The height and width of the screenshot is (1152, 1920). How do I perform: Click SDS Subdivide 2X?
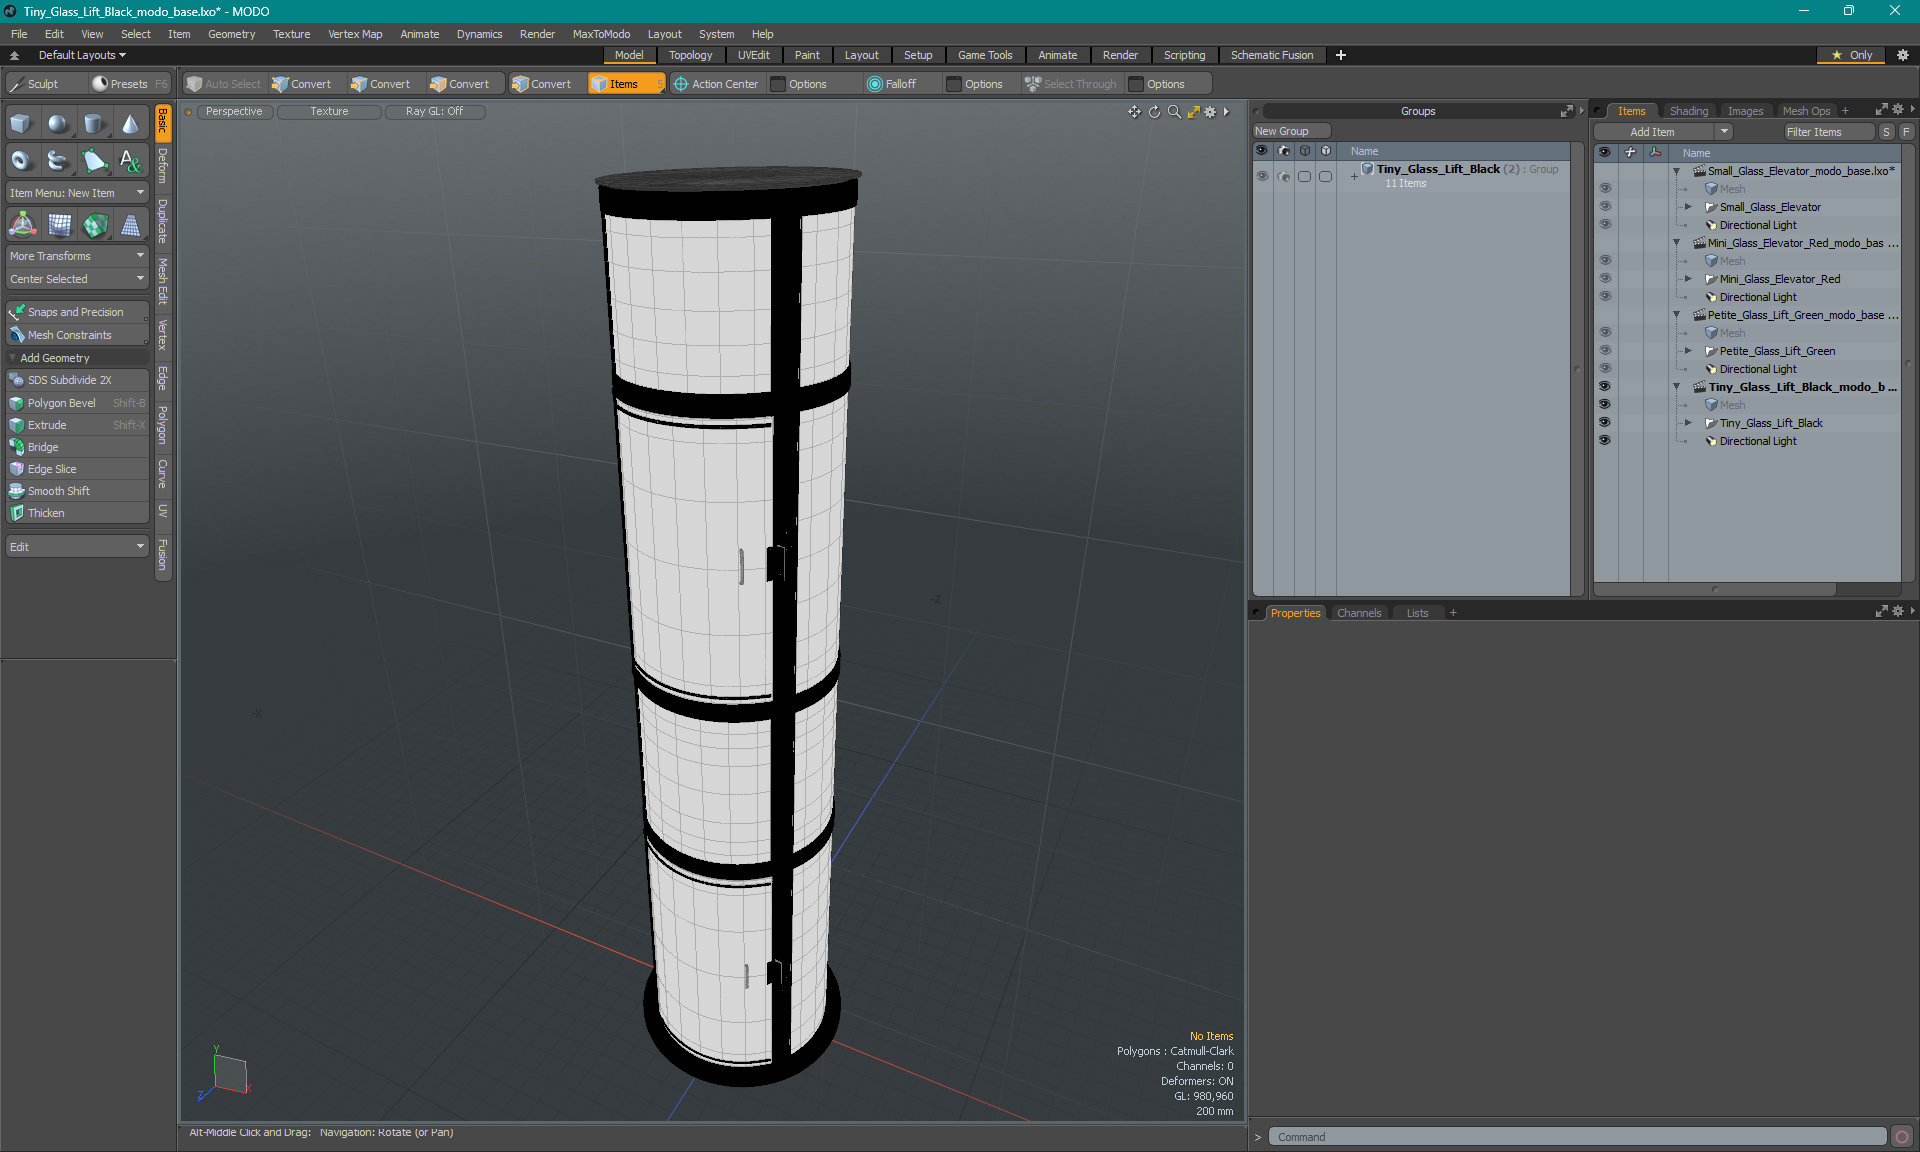click(x=78, y=380)
